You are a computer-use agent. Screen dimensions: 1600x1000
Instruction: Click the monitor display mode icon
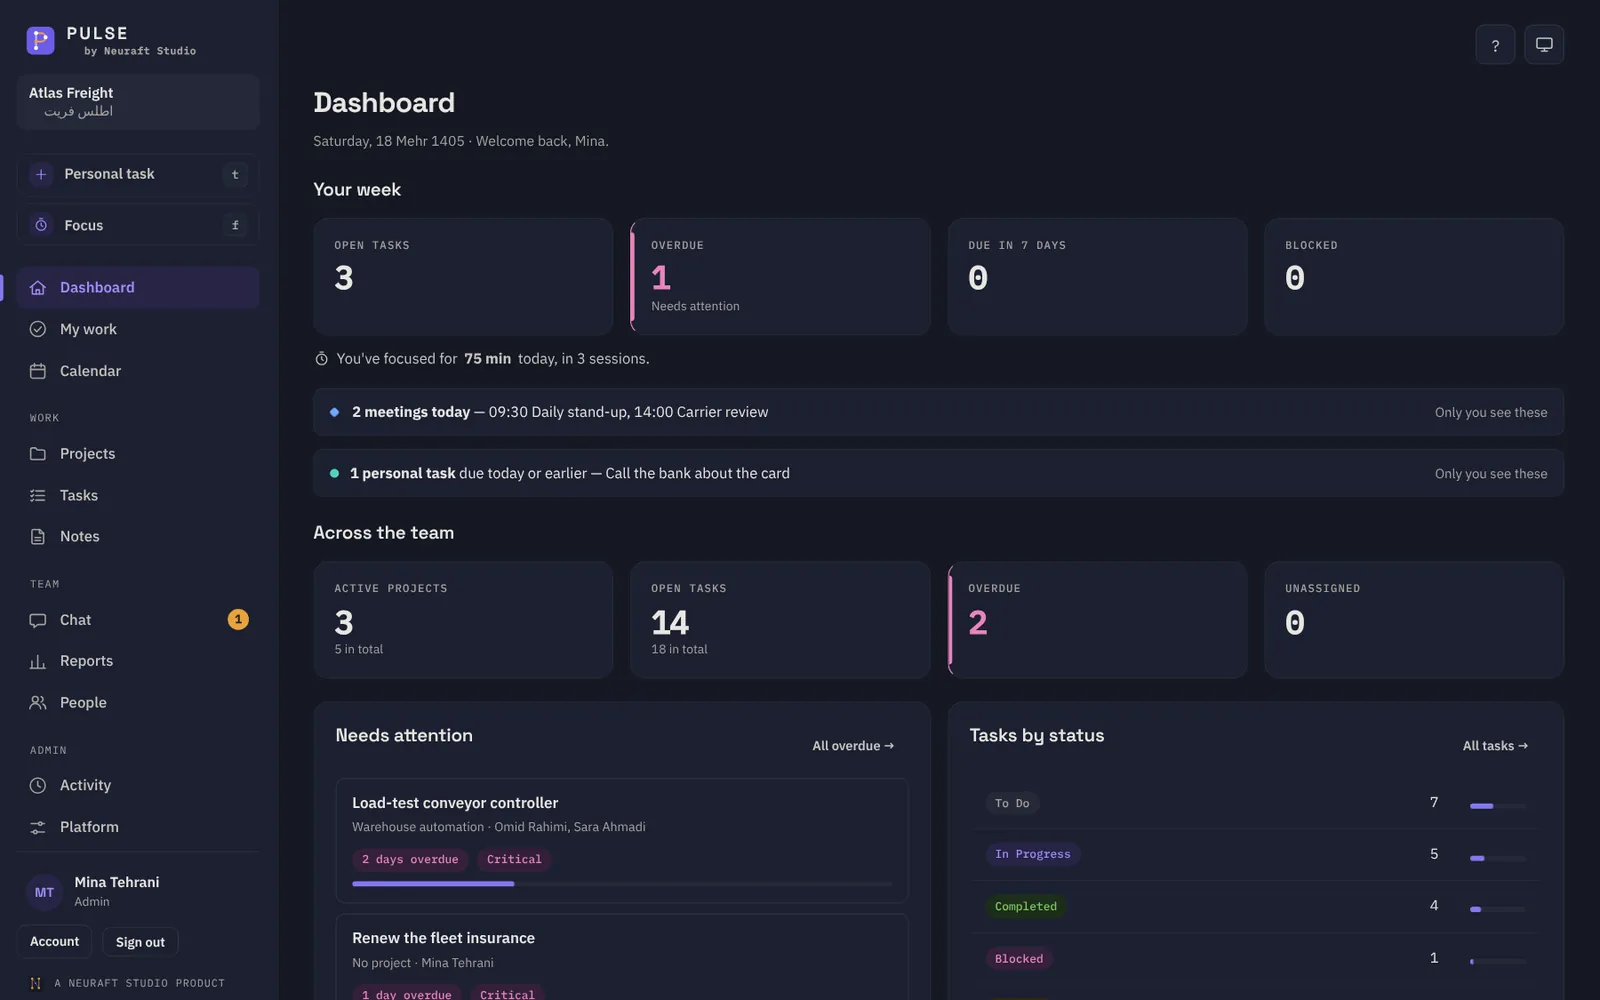point(1544,45)
